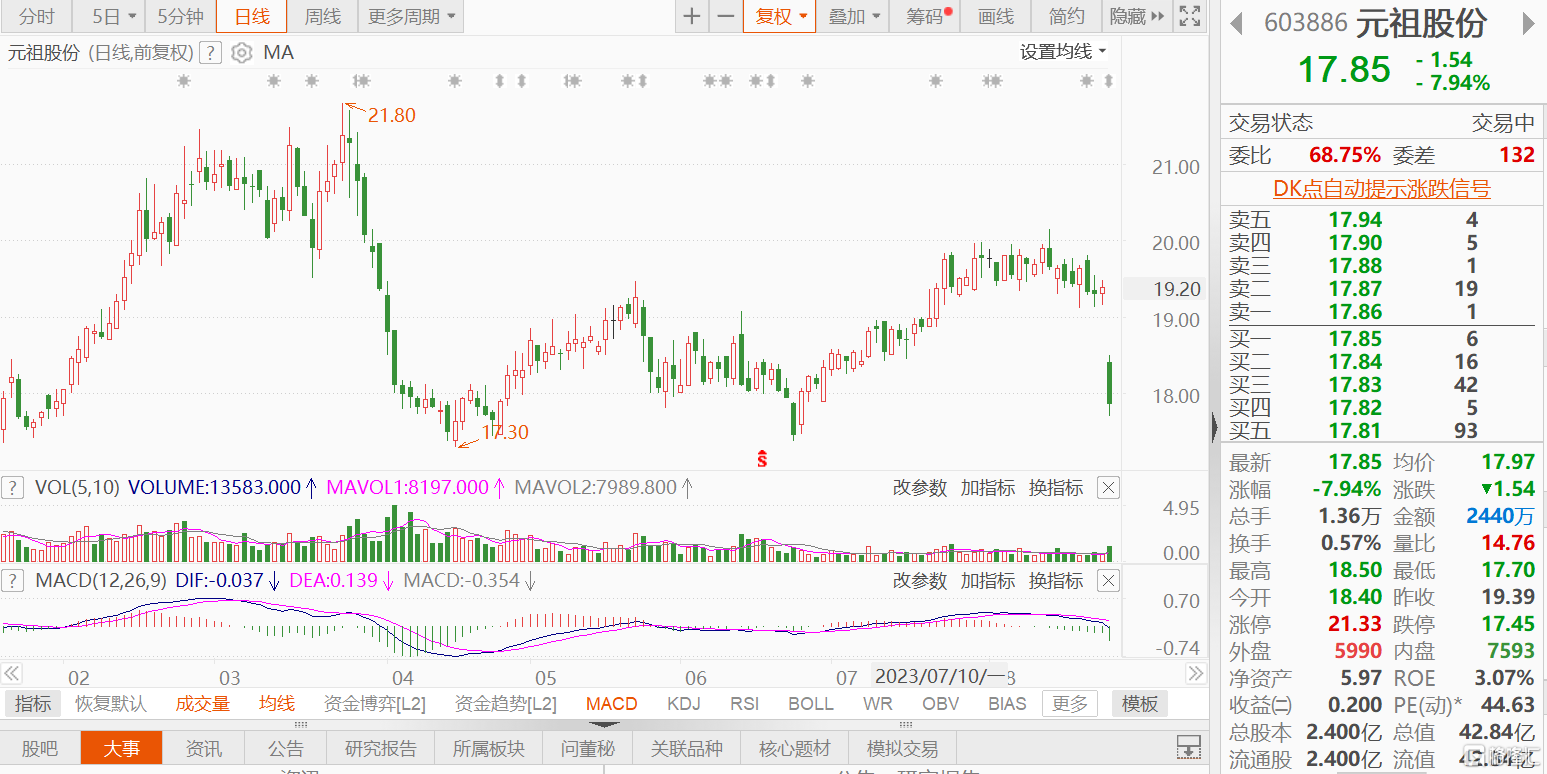
Task: Go to next stock with right arrow
Action: 1528,24
